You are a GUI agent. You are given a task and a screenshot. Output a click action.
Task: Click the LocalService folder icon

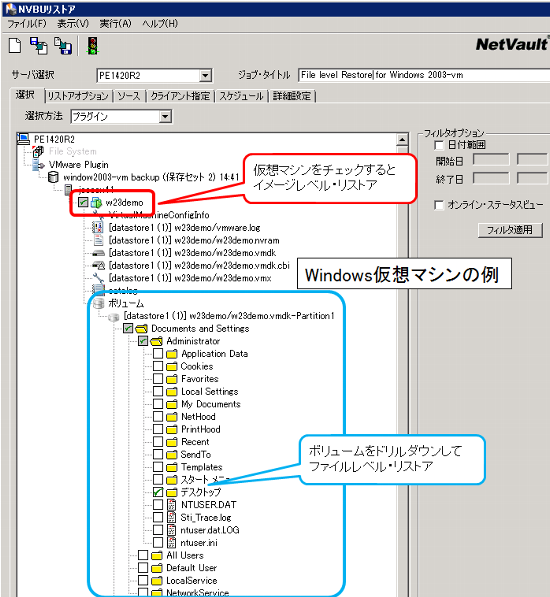coord(156,581)
